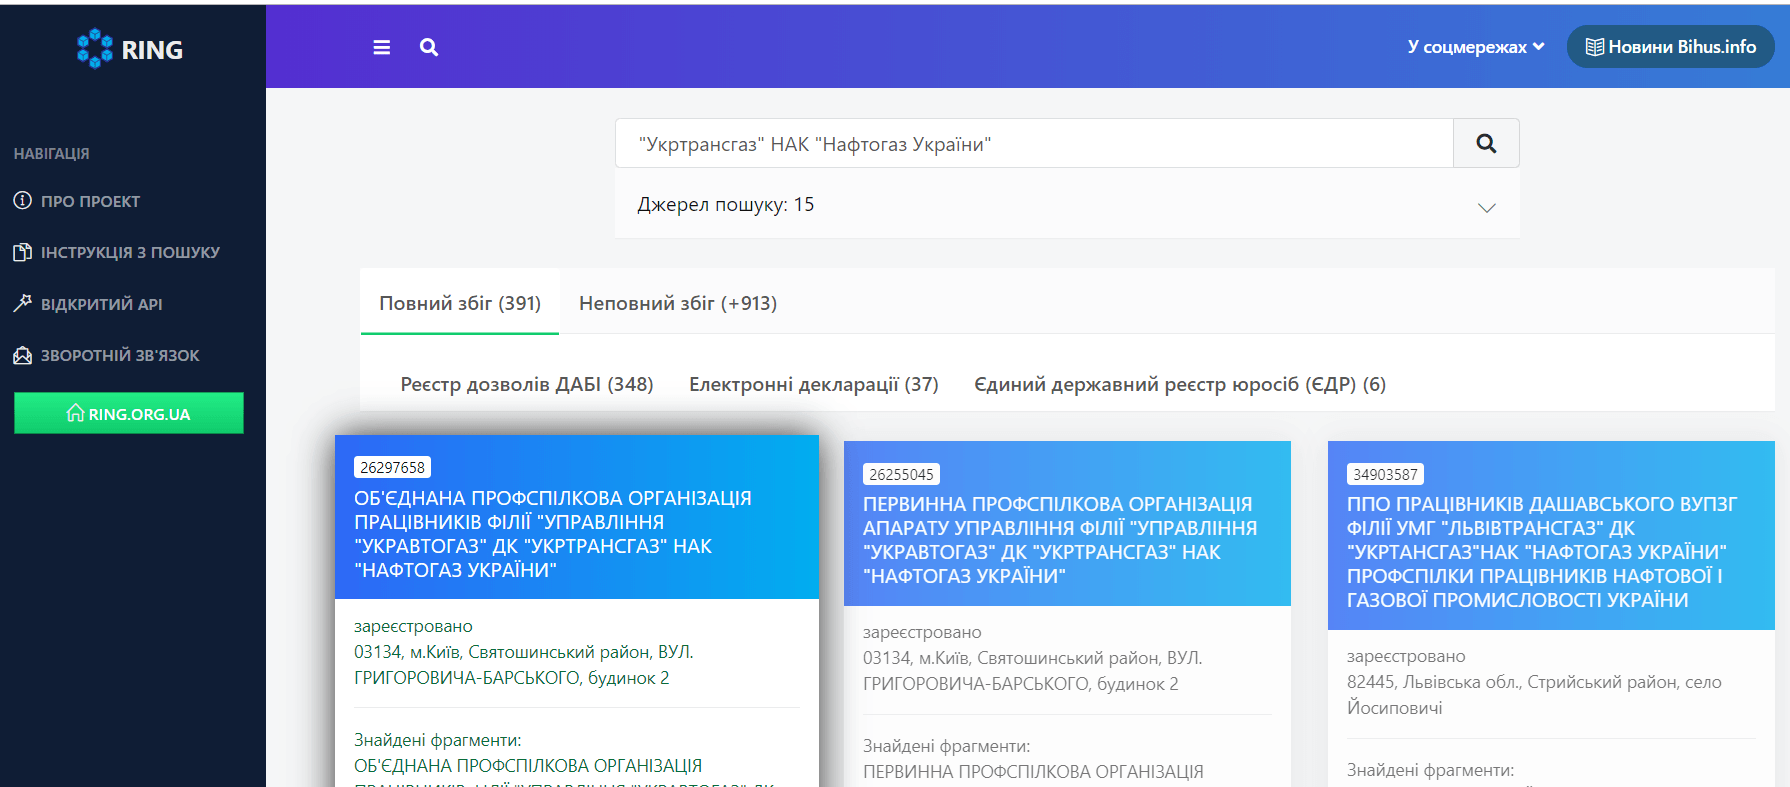Click the address in card 26255045
This screenshot has height=787, width=1790.
tap(1032, 671)
